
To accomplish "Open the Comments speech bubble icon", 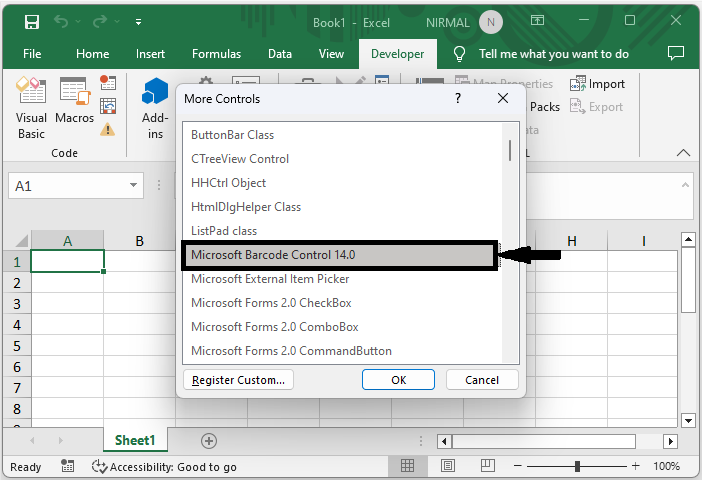I will coord(676,53).
